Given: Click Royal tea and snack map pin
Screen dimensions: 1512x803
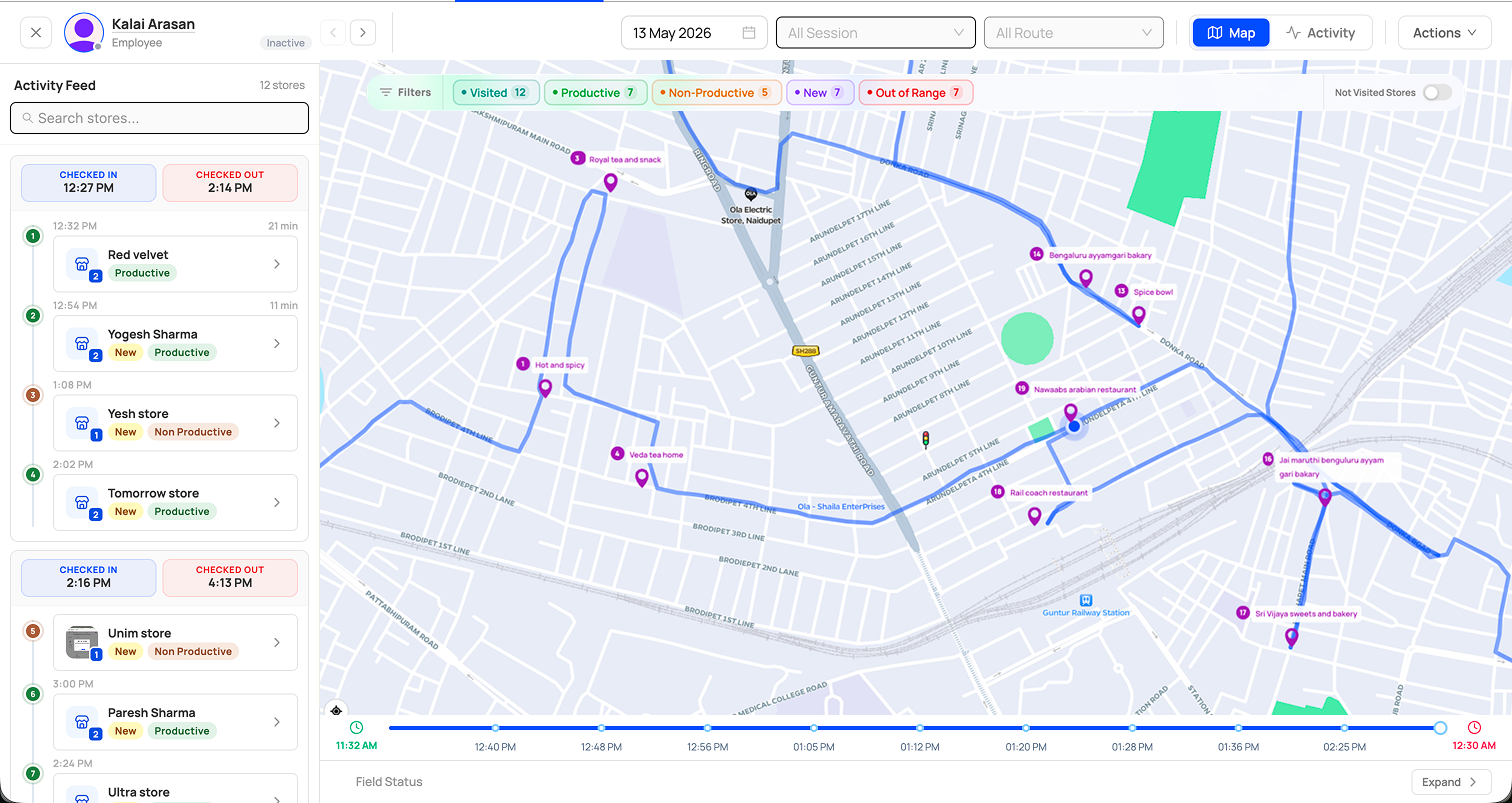Looking at the screenshot, I should [x=610, y=183].
